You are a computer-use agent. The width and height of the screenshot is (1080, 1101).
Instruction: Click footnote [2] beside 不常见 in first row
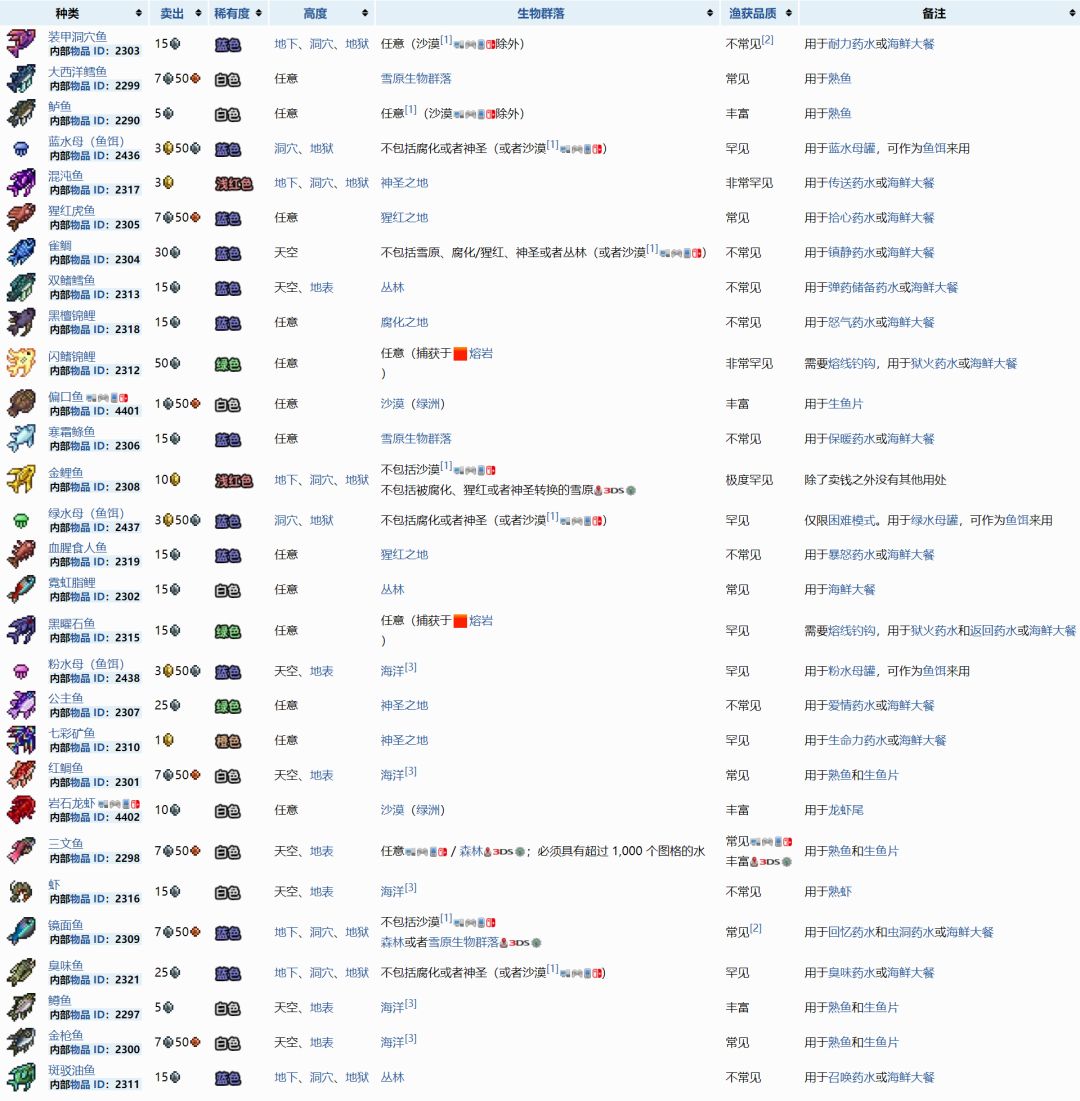coord(767,40)
